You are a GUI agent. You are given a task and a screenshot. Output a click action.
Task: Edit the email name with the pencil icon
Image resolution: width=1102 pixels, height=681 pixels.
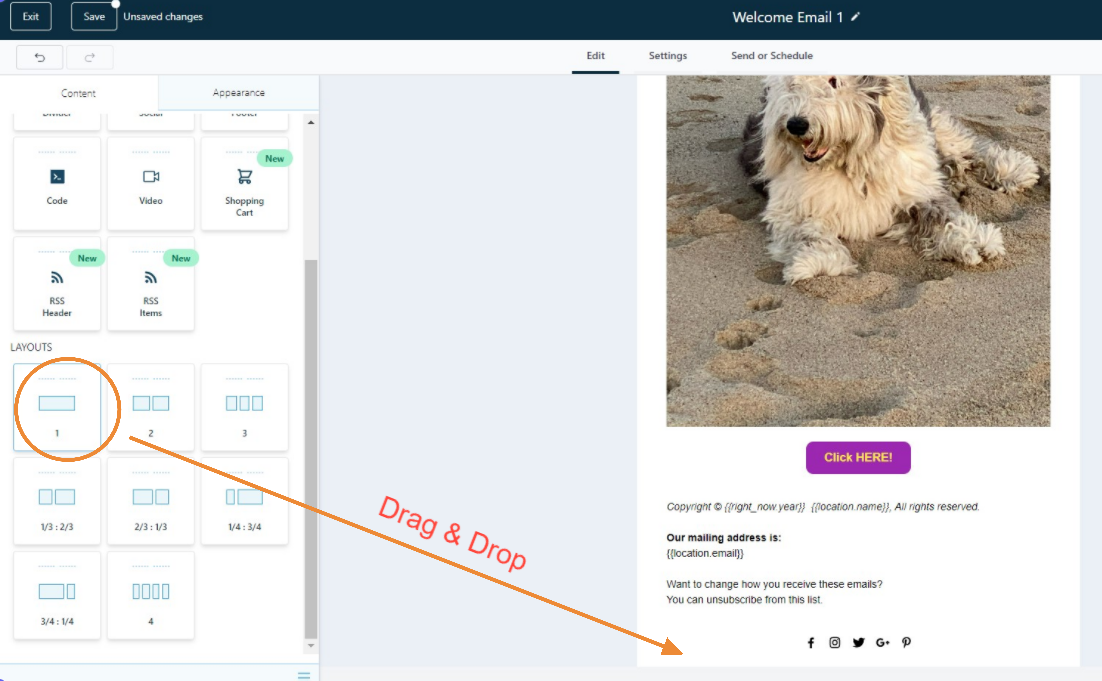click(855, 17)
